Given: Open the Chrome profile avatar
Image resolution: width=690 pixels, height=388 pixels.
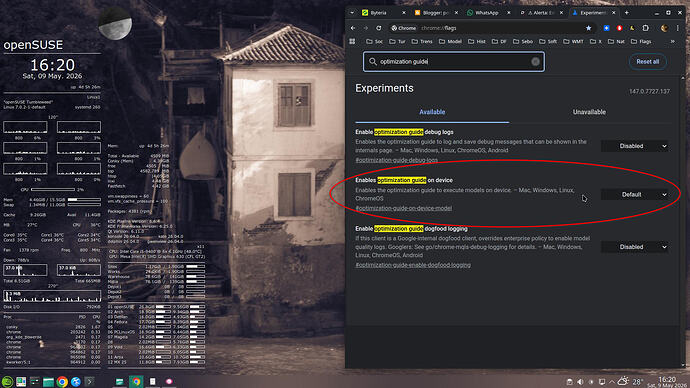Looking at the screenshot, I should click(664, 28).
